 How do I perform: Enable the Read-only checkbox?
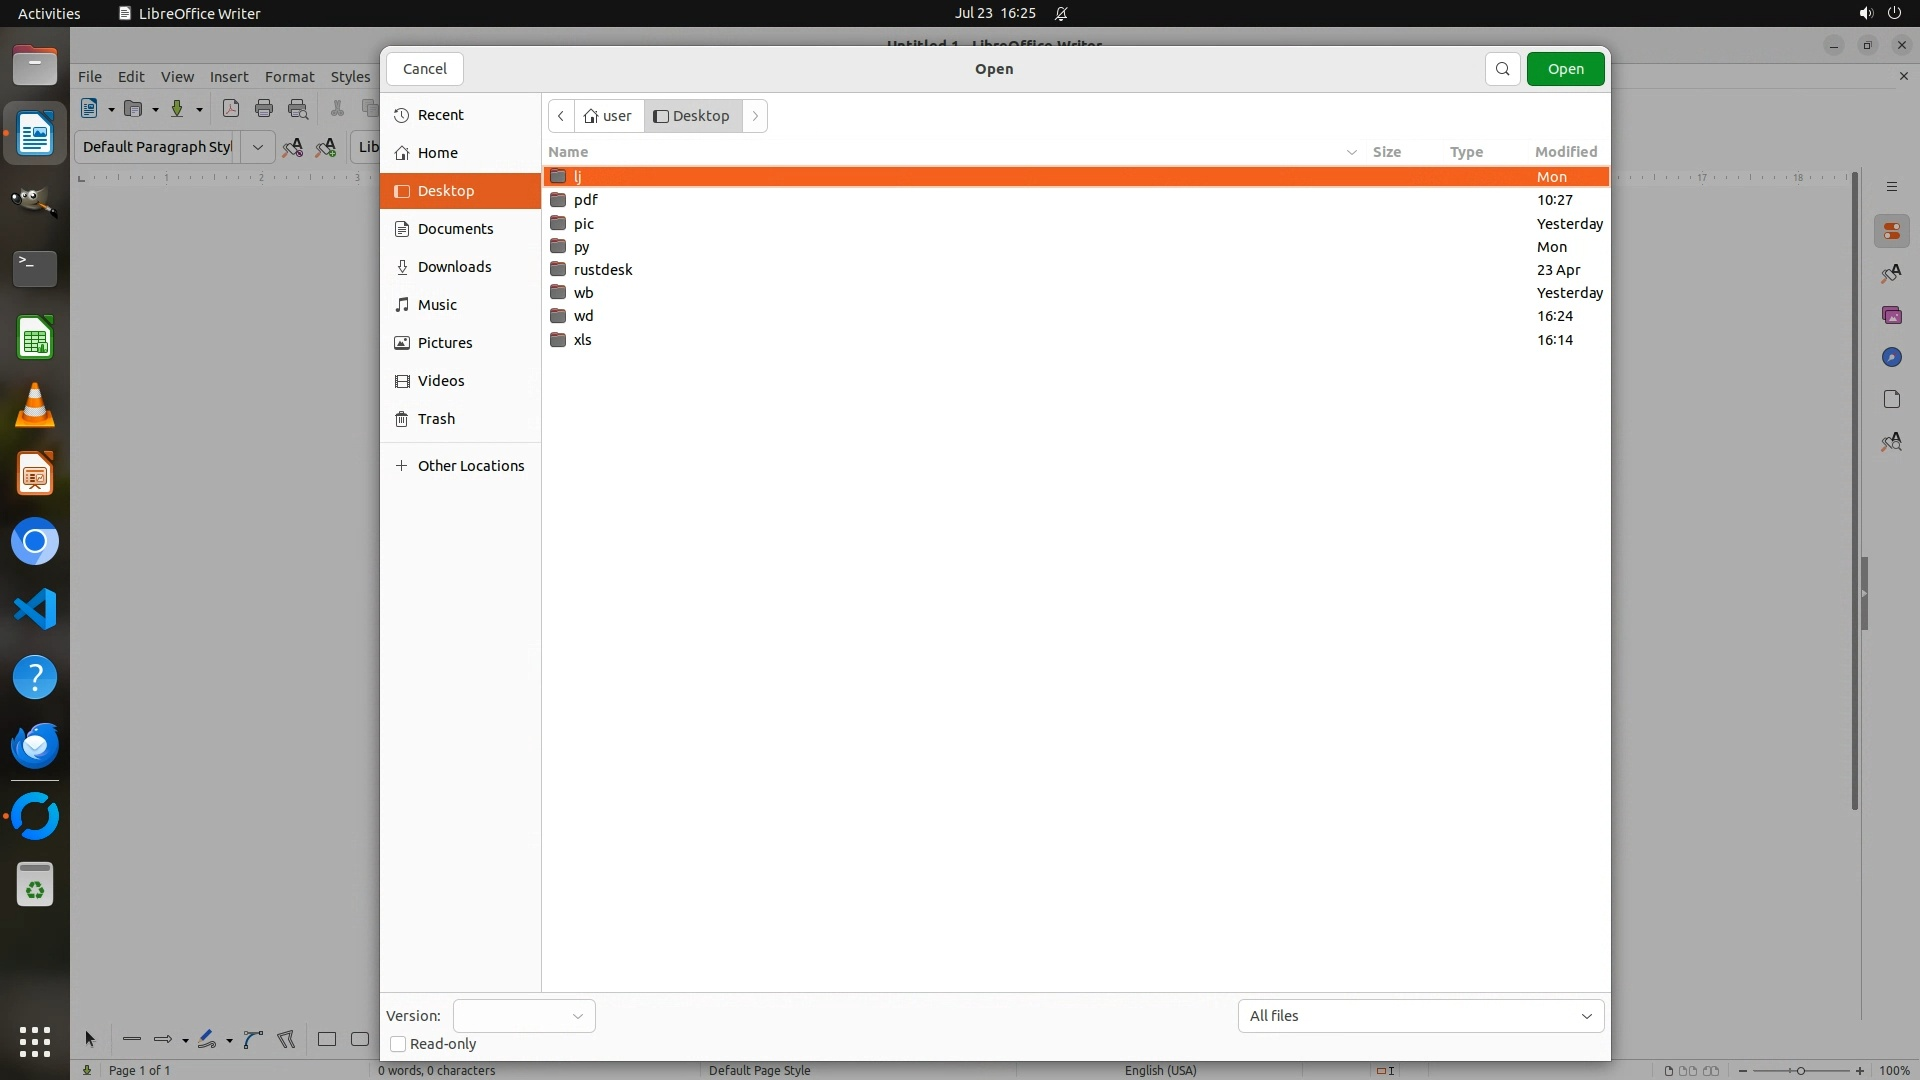pos(398,1044)
